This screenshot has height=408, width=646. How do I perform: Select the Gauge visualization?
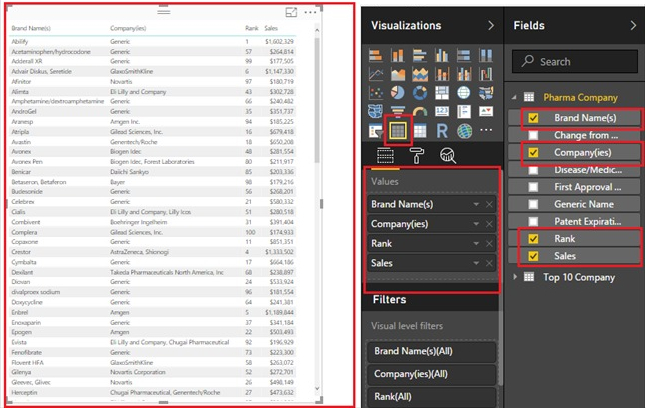420,112
